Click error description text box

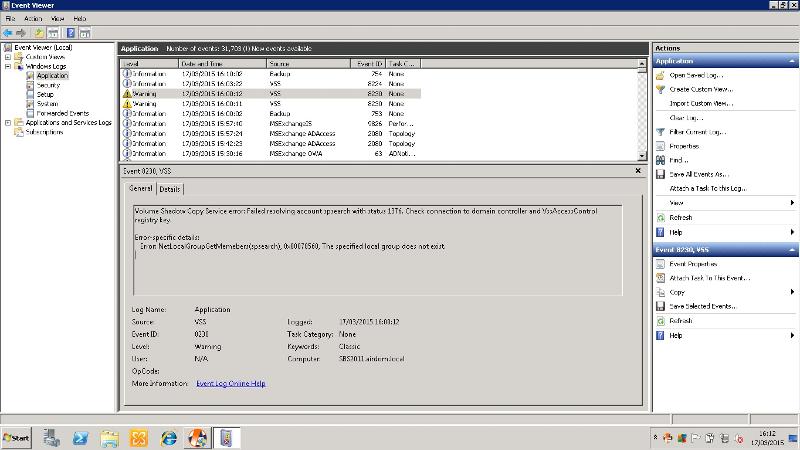pos(378,250)
